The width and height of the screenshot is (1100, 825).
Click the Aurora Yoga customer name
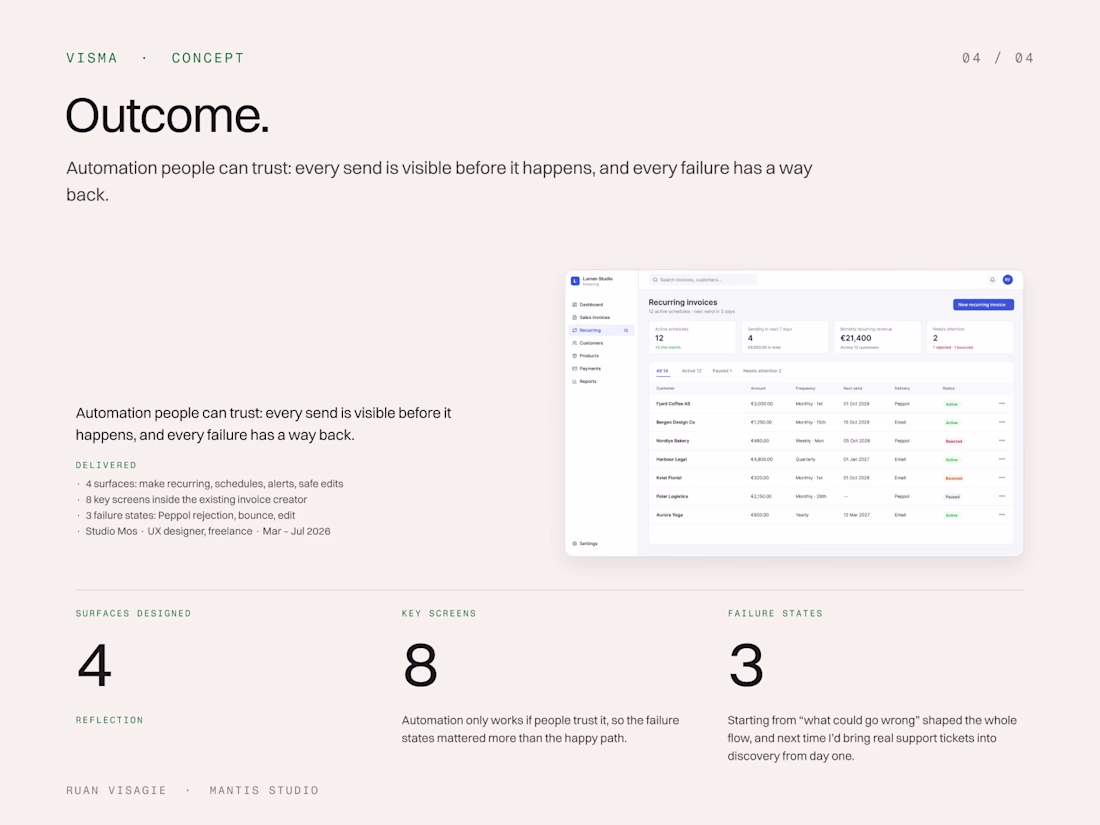click(x=669, y=514)
